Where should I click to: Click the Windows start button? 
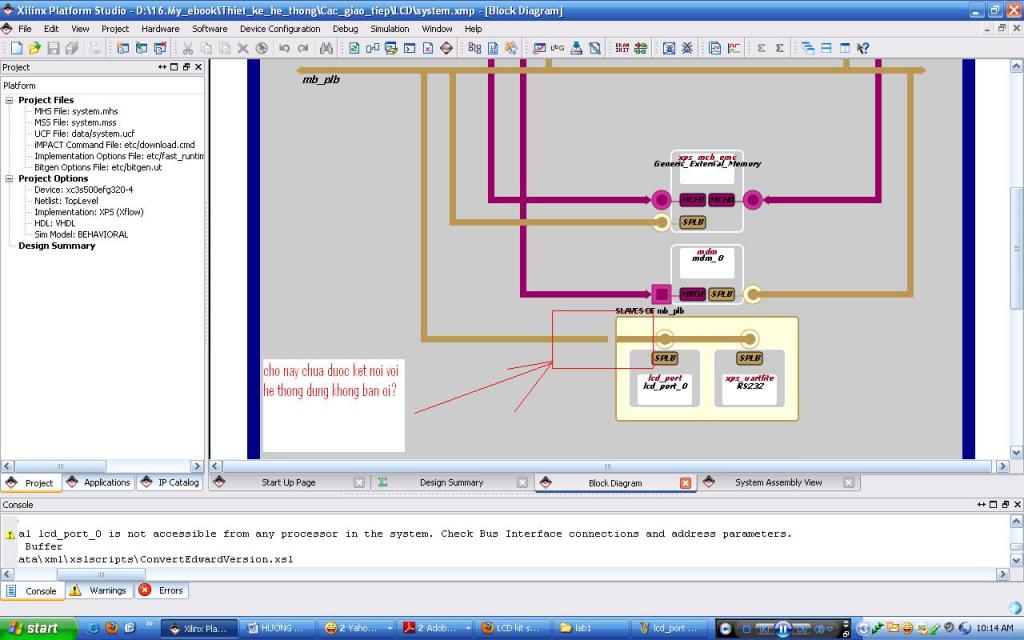(39, 628)
